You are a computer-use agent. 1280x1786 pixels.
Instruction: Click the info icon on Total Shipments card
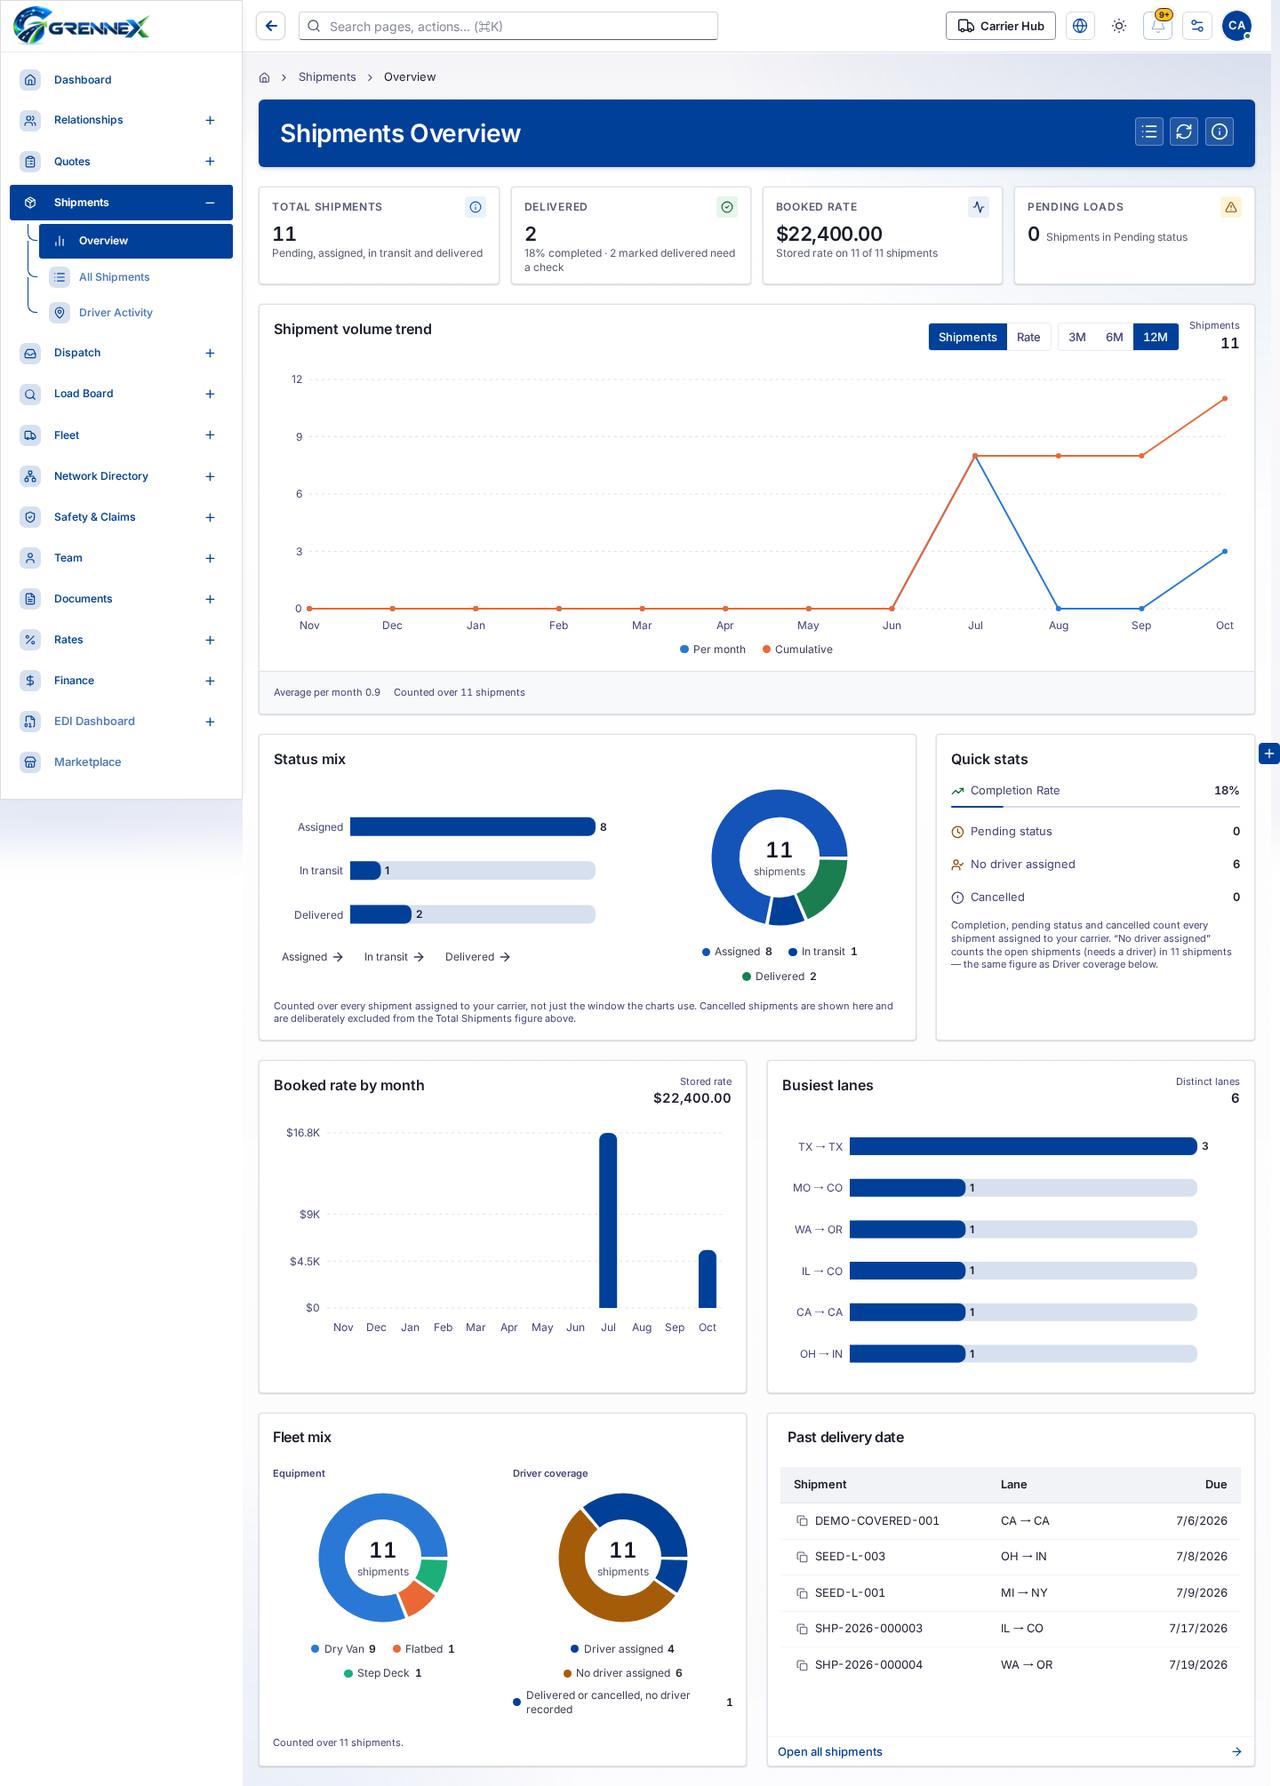tap(476, 207)
